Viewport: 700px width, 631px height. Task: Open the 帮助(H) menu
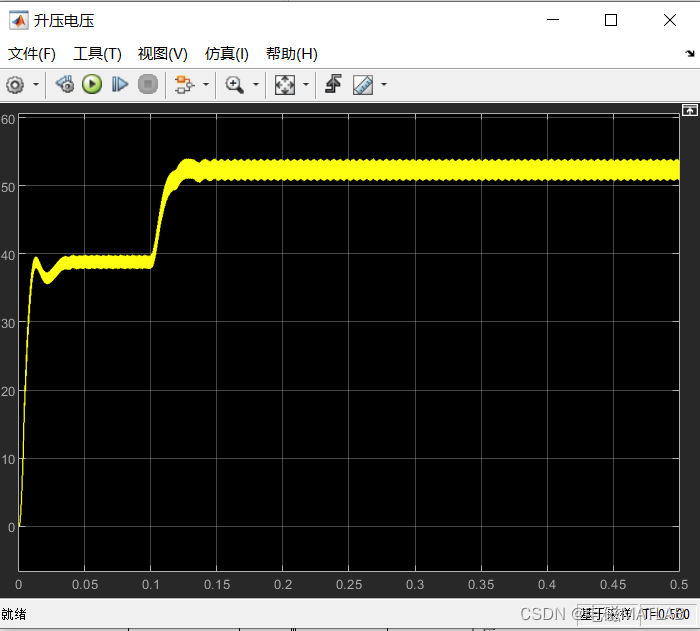coord(291,54)
